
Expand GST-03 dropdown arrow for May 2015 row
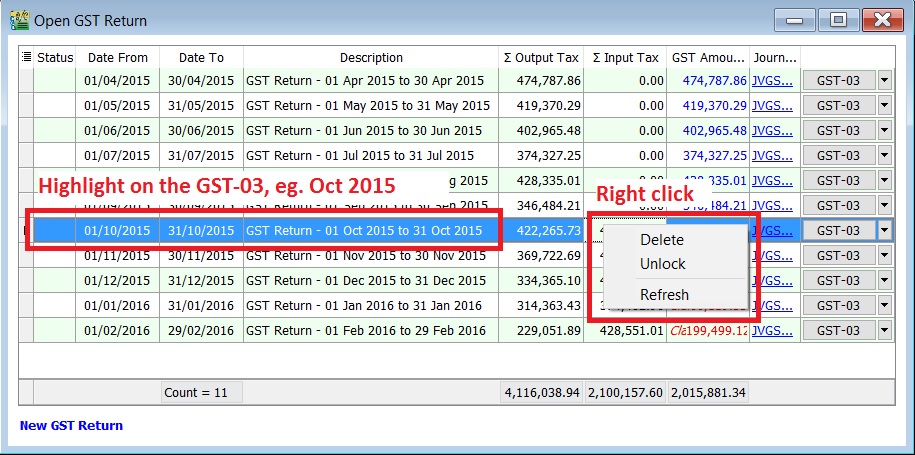point(885,106)
